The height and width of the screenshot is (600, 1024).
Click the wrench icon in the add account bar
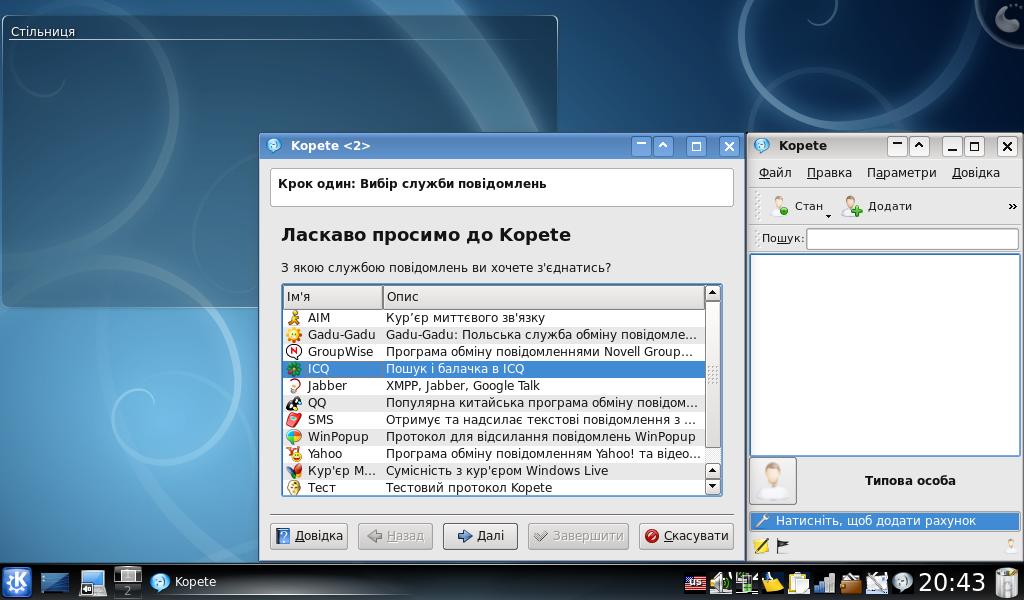[x=761, y=520]
